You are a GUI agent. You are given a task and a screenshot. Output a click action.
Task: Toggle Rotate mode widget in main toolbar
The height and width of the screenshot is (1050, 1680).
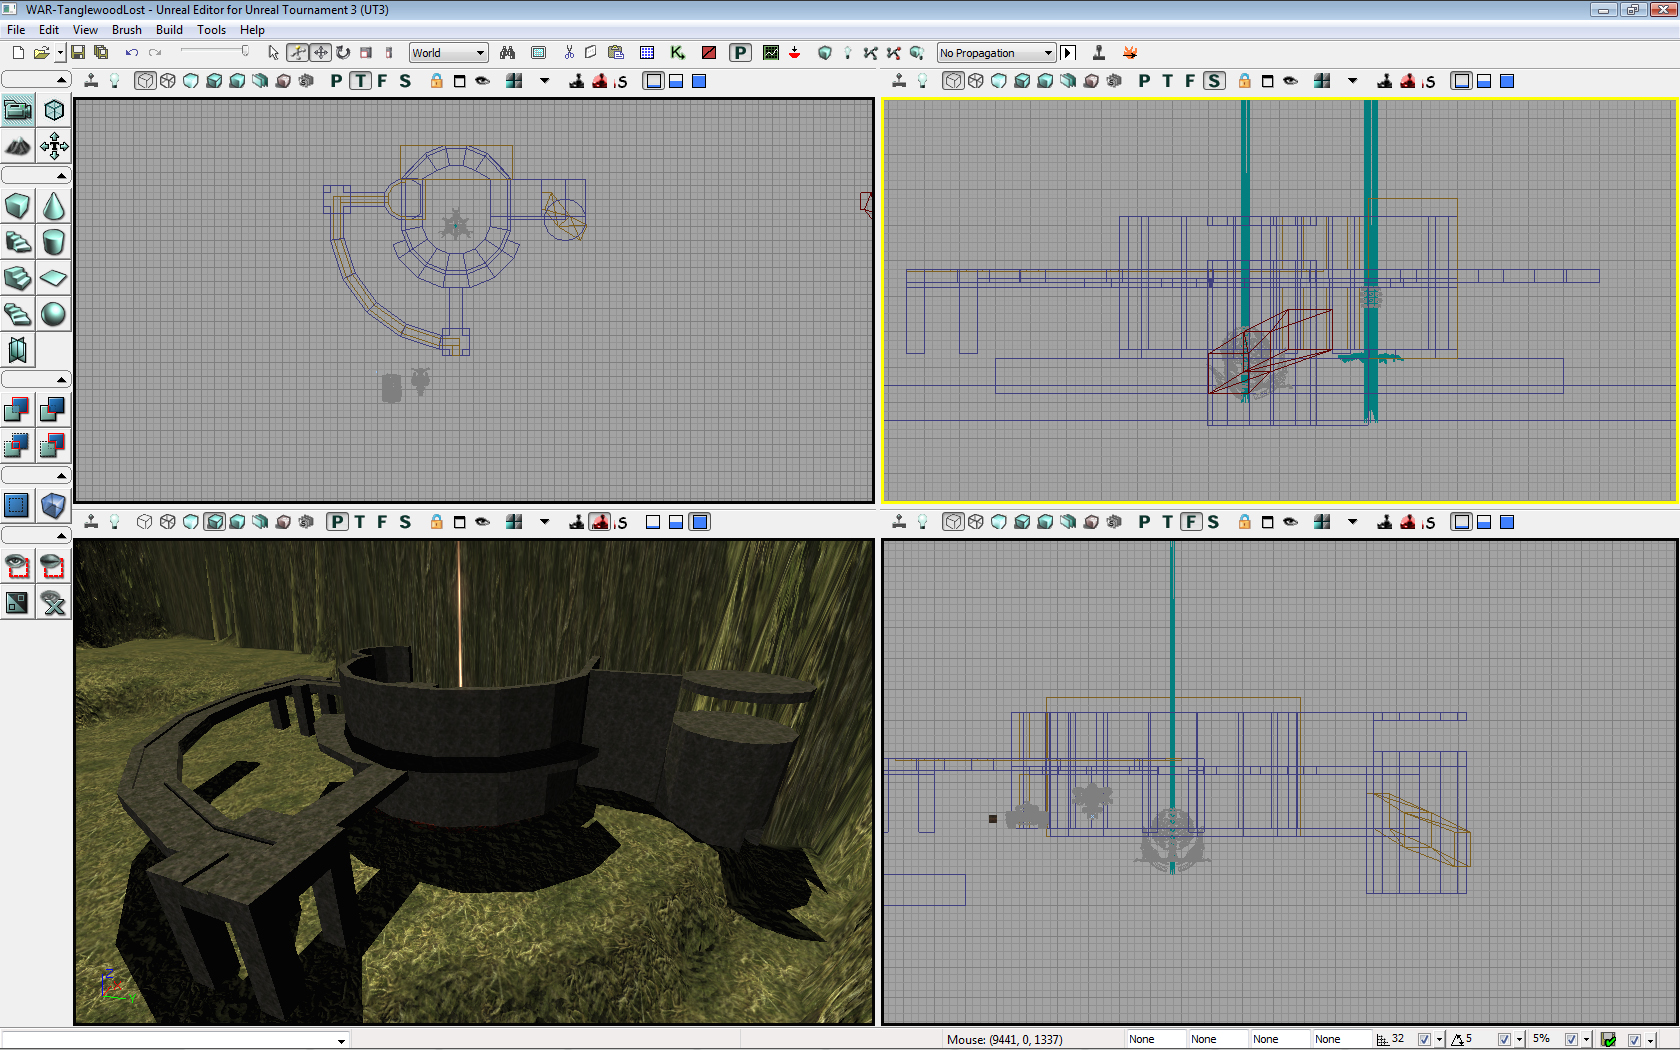pos(343,53)
